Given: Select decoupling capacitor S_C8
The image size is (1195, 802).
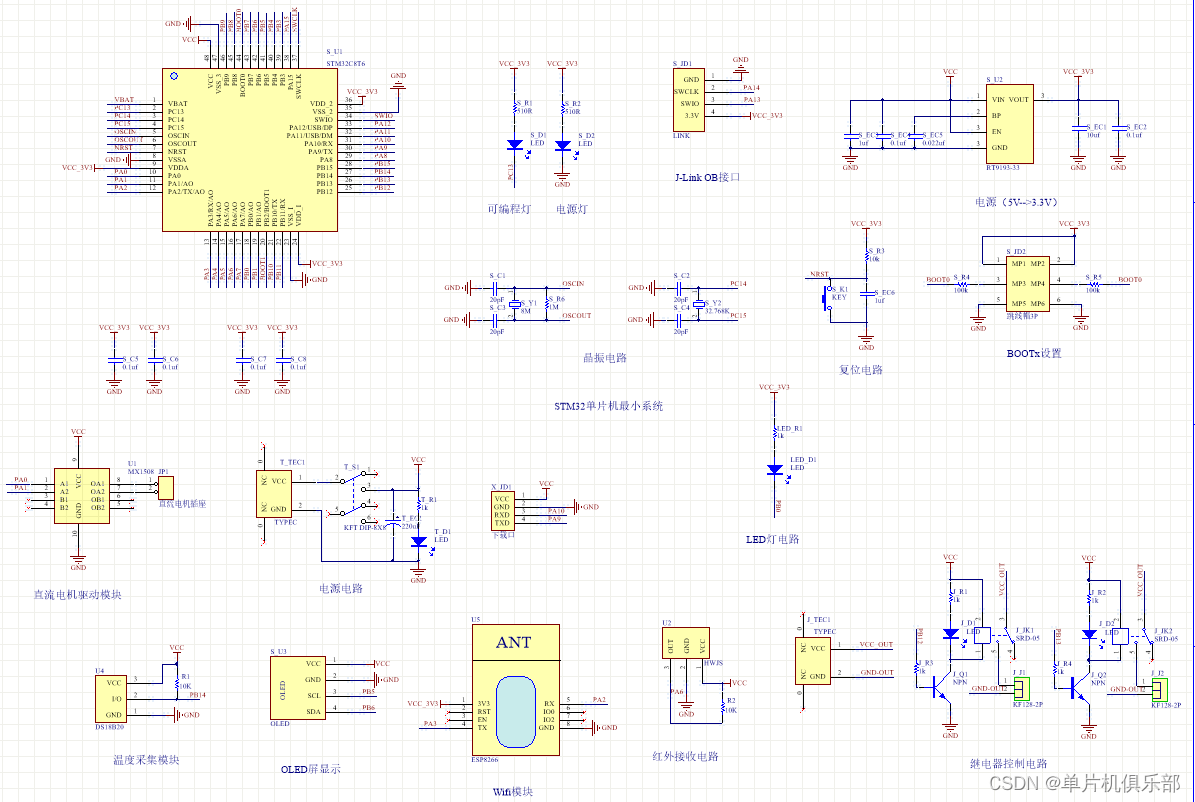Looking at the screenshot, I should pyautogui.click(x=283, y=360).
